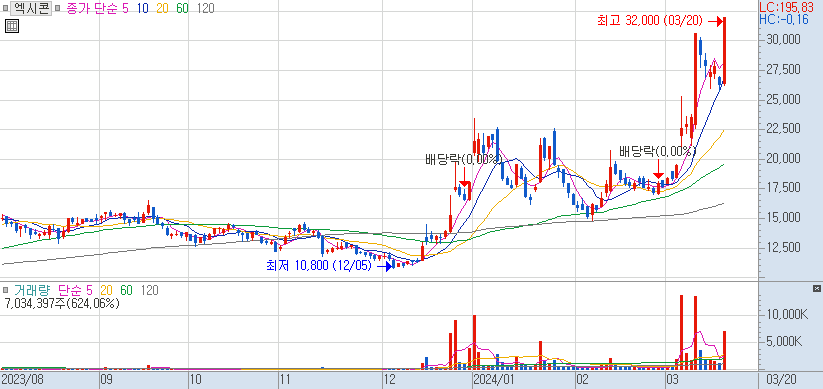
Task: Click the 03 month date axis label
Action: (x=673, y=379)
